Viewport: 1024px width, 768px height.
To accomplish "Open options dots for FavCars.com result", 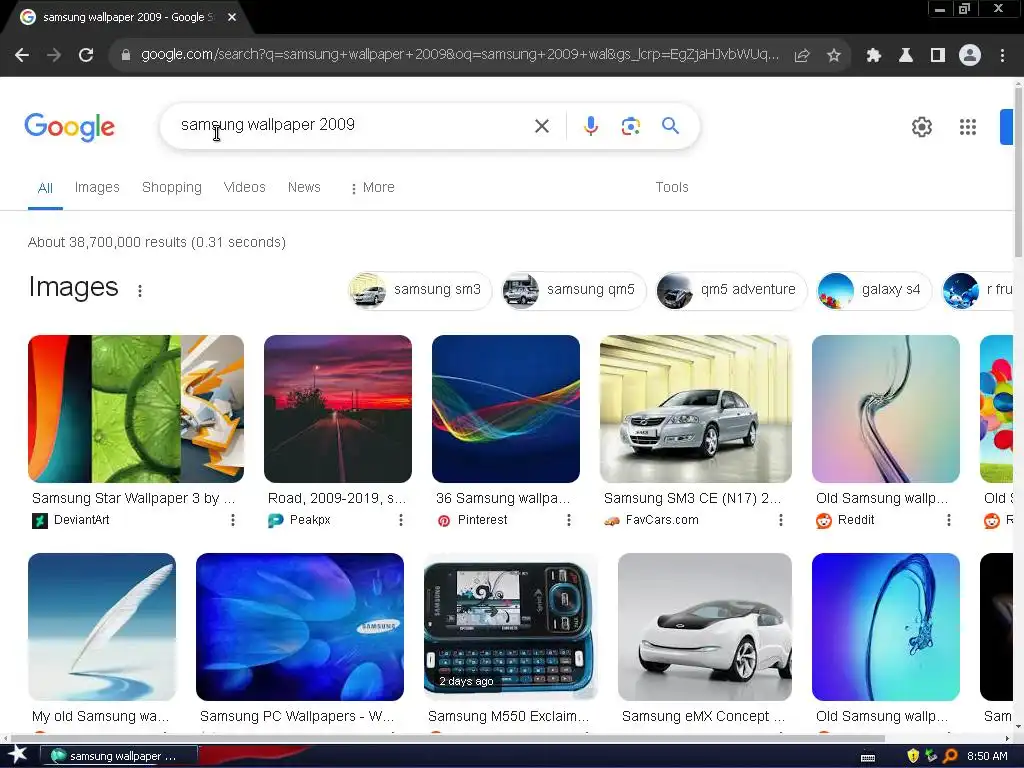I will pyautogui.click(x=780, y=520).
